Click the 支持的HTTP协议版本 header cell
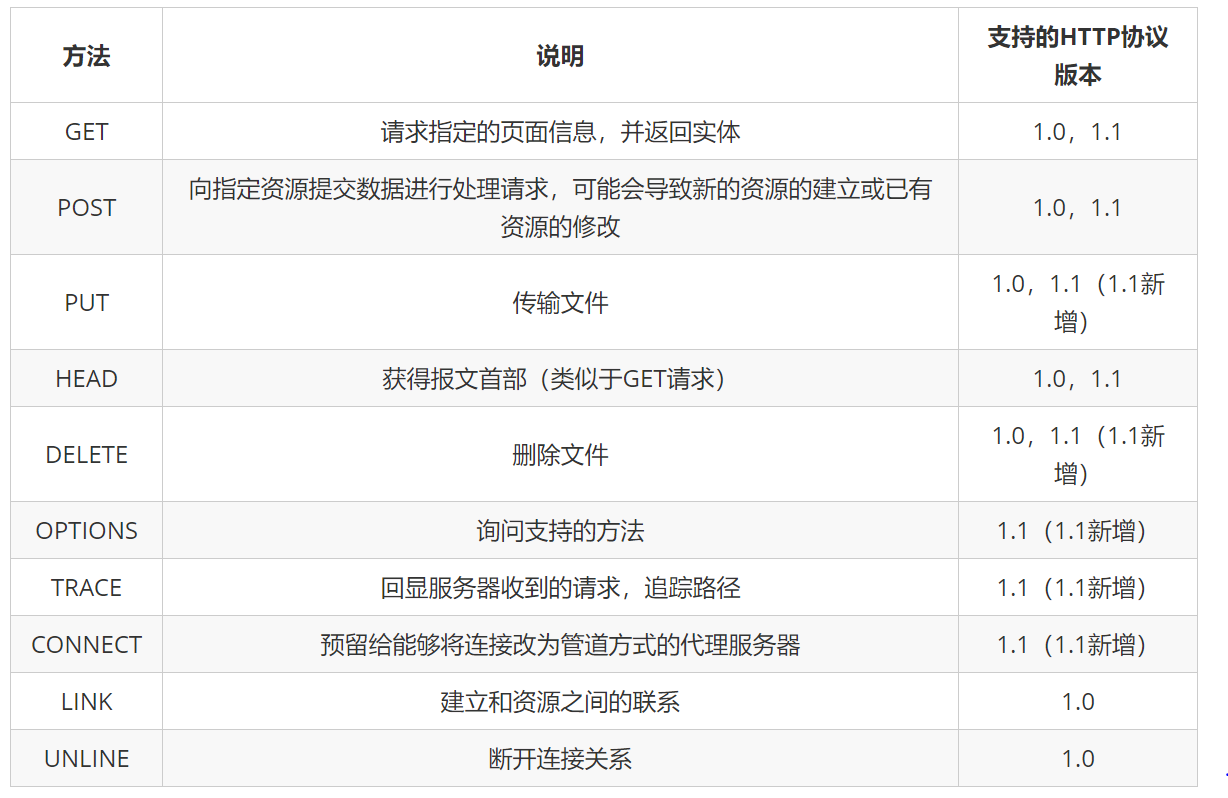The image size is (1228, 798). 1078,56
